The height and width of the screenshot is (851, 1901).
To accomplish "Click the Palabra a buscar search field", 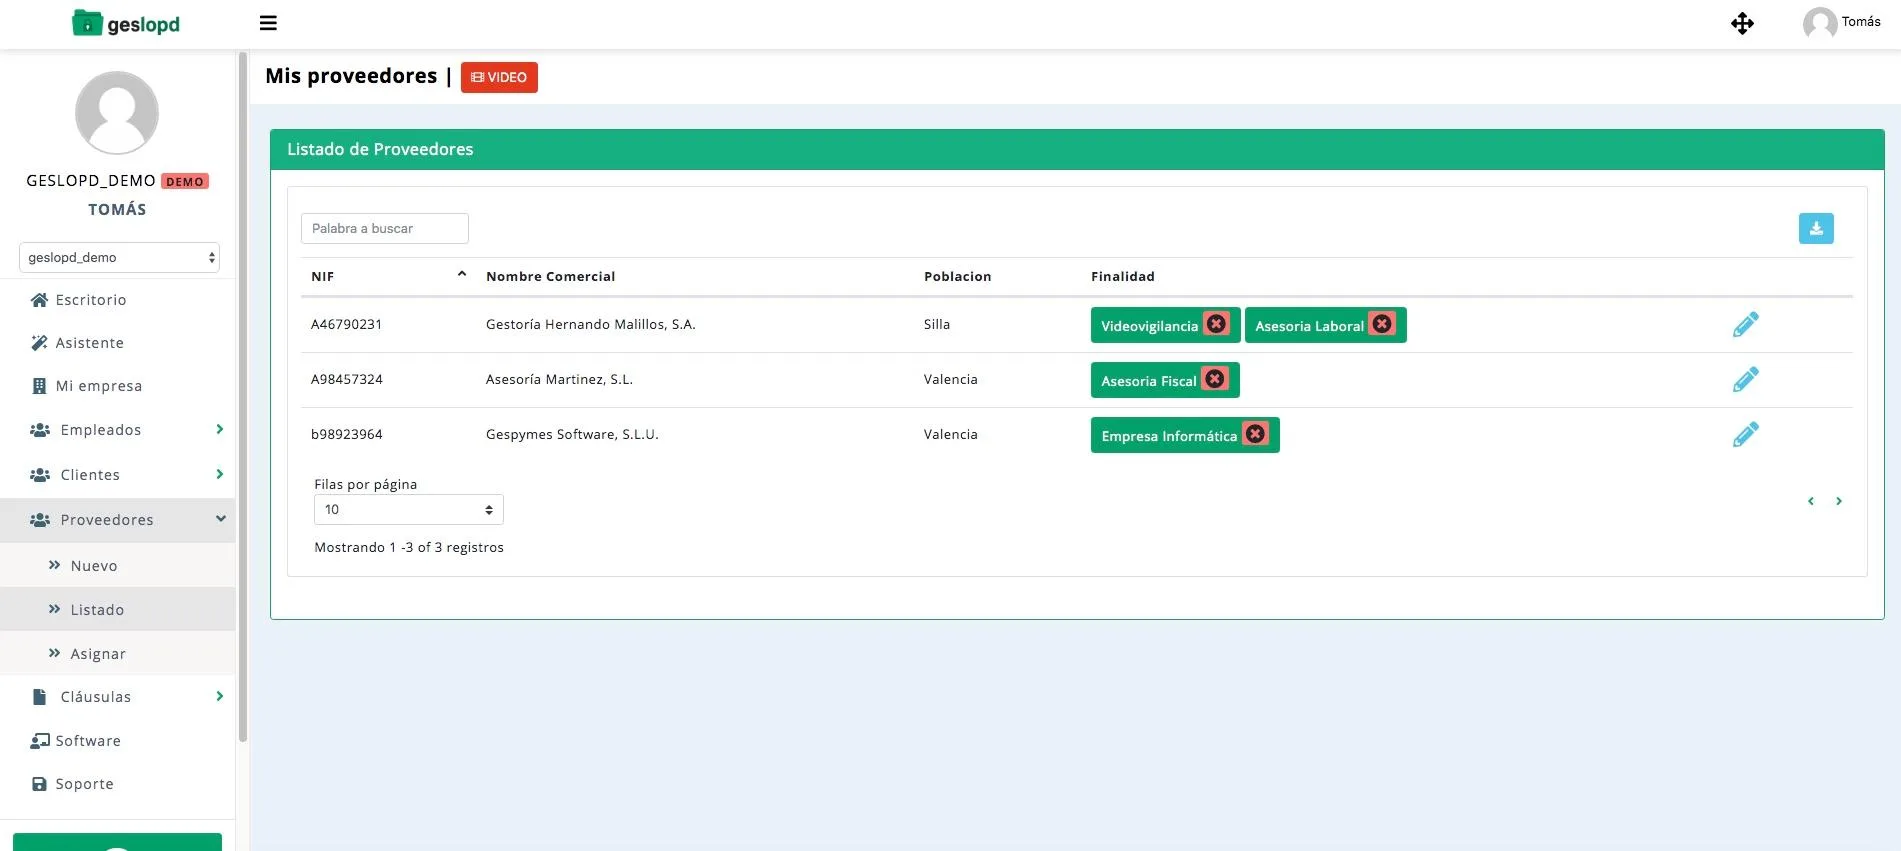I will coord(385,228).
